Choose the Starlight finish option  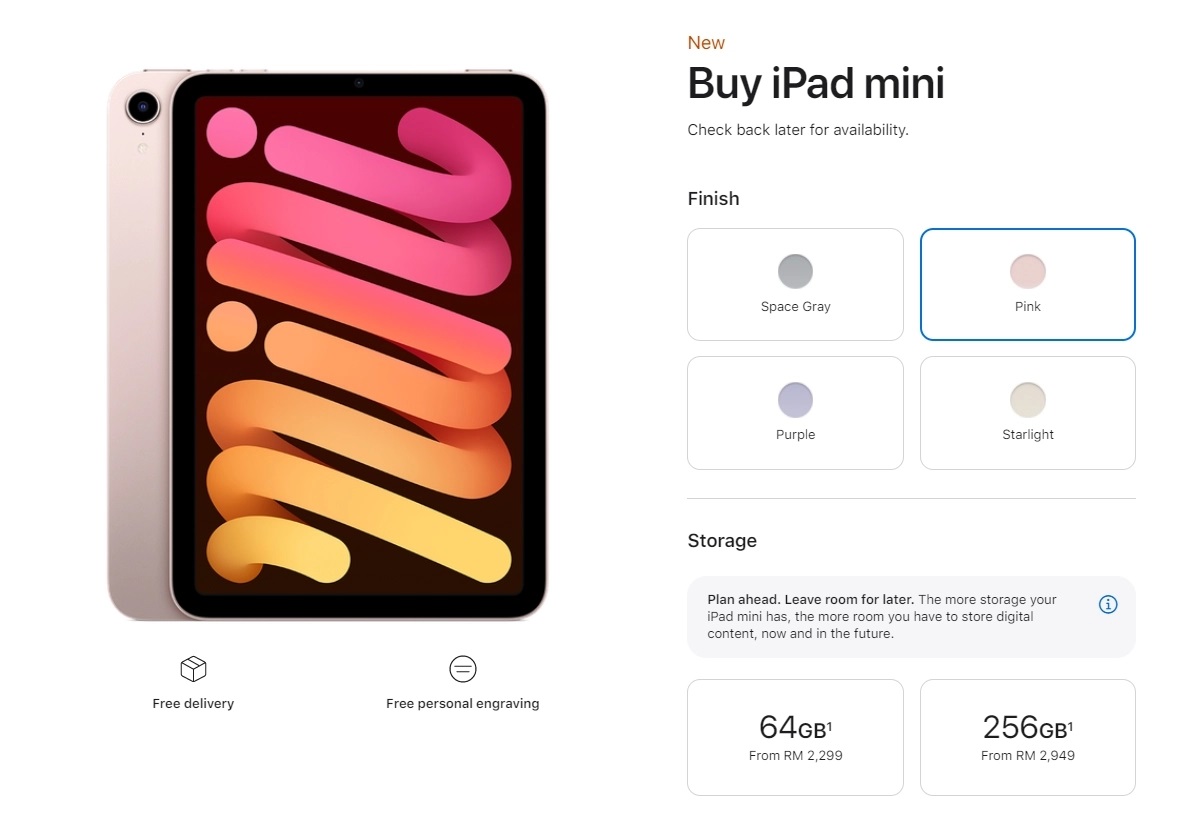(1027, 413)
